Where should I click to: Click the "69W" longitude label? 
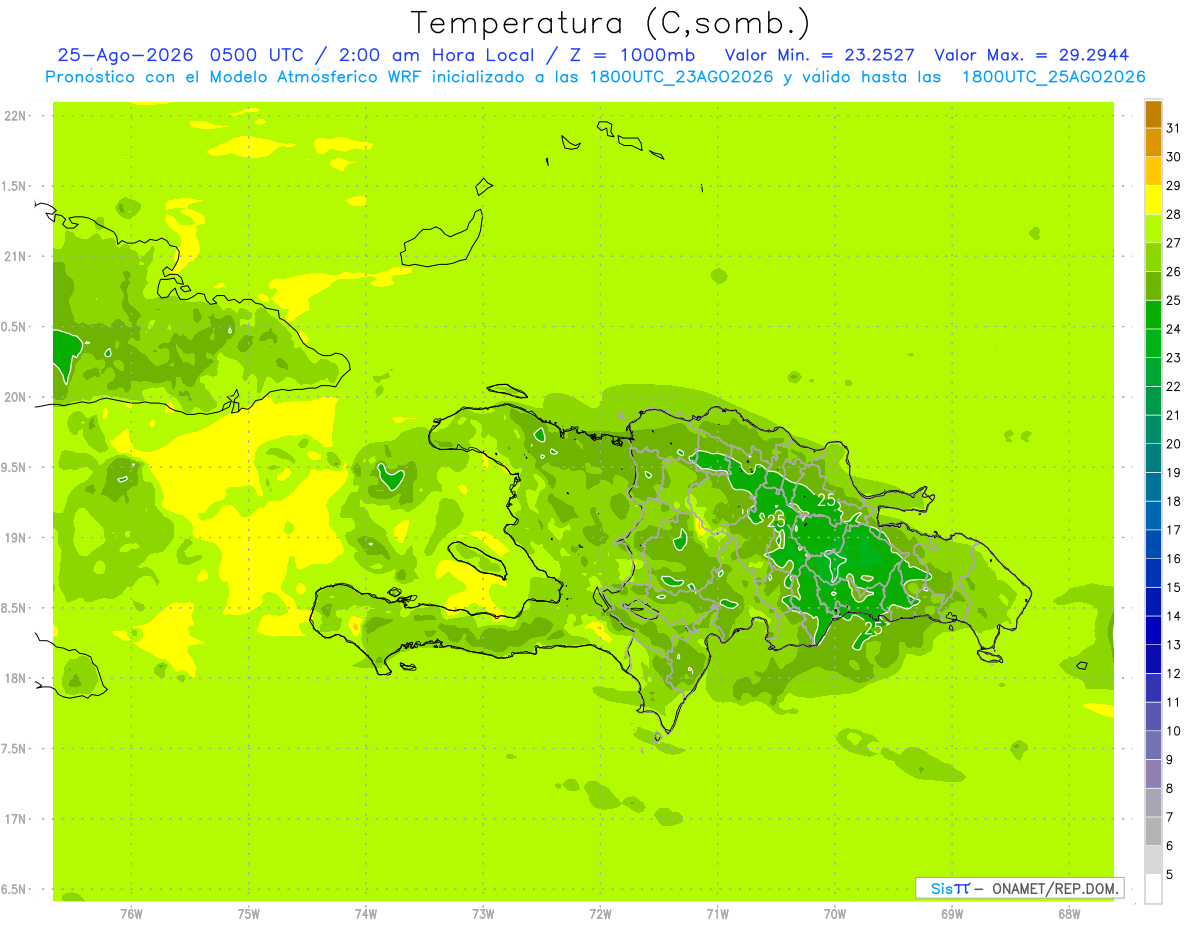click(952, 914)
